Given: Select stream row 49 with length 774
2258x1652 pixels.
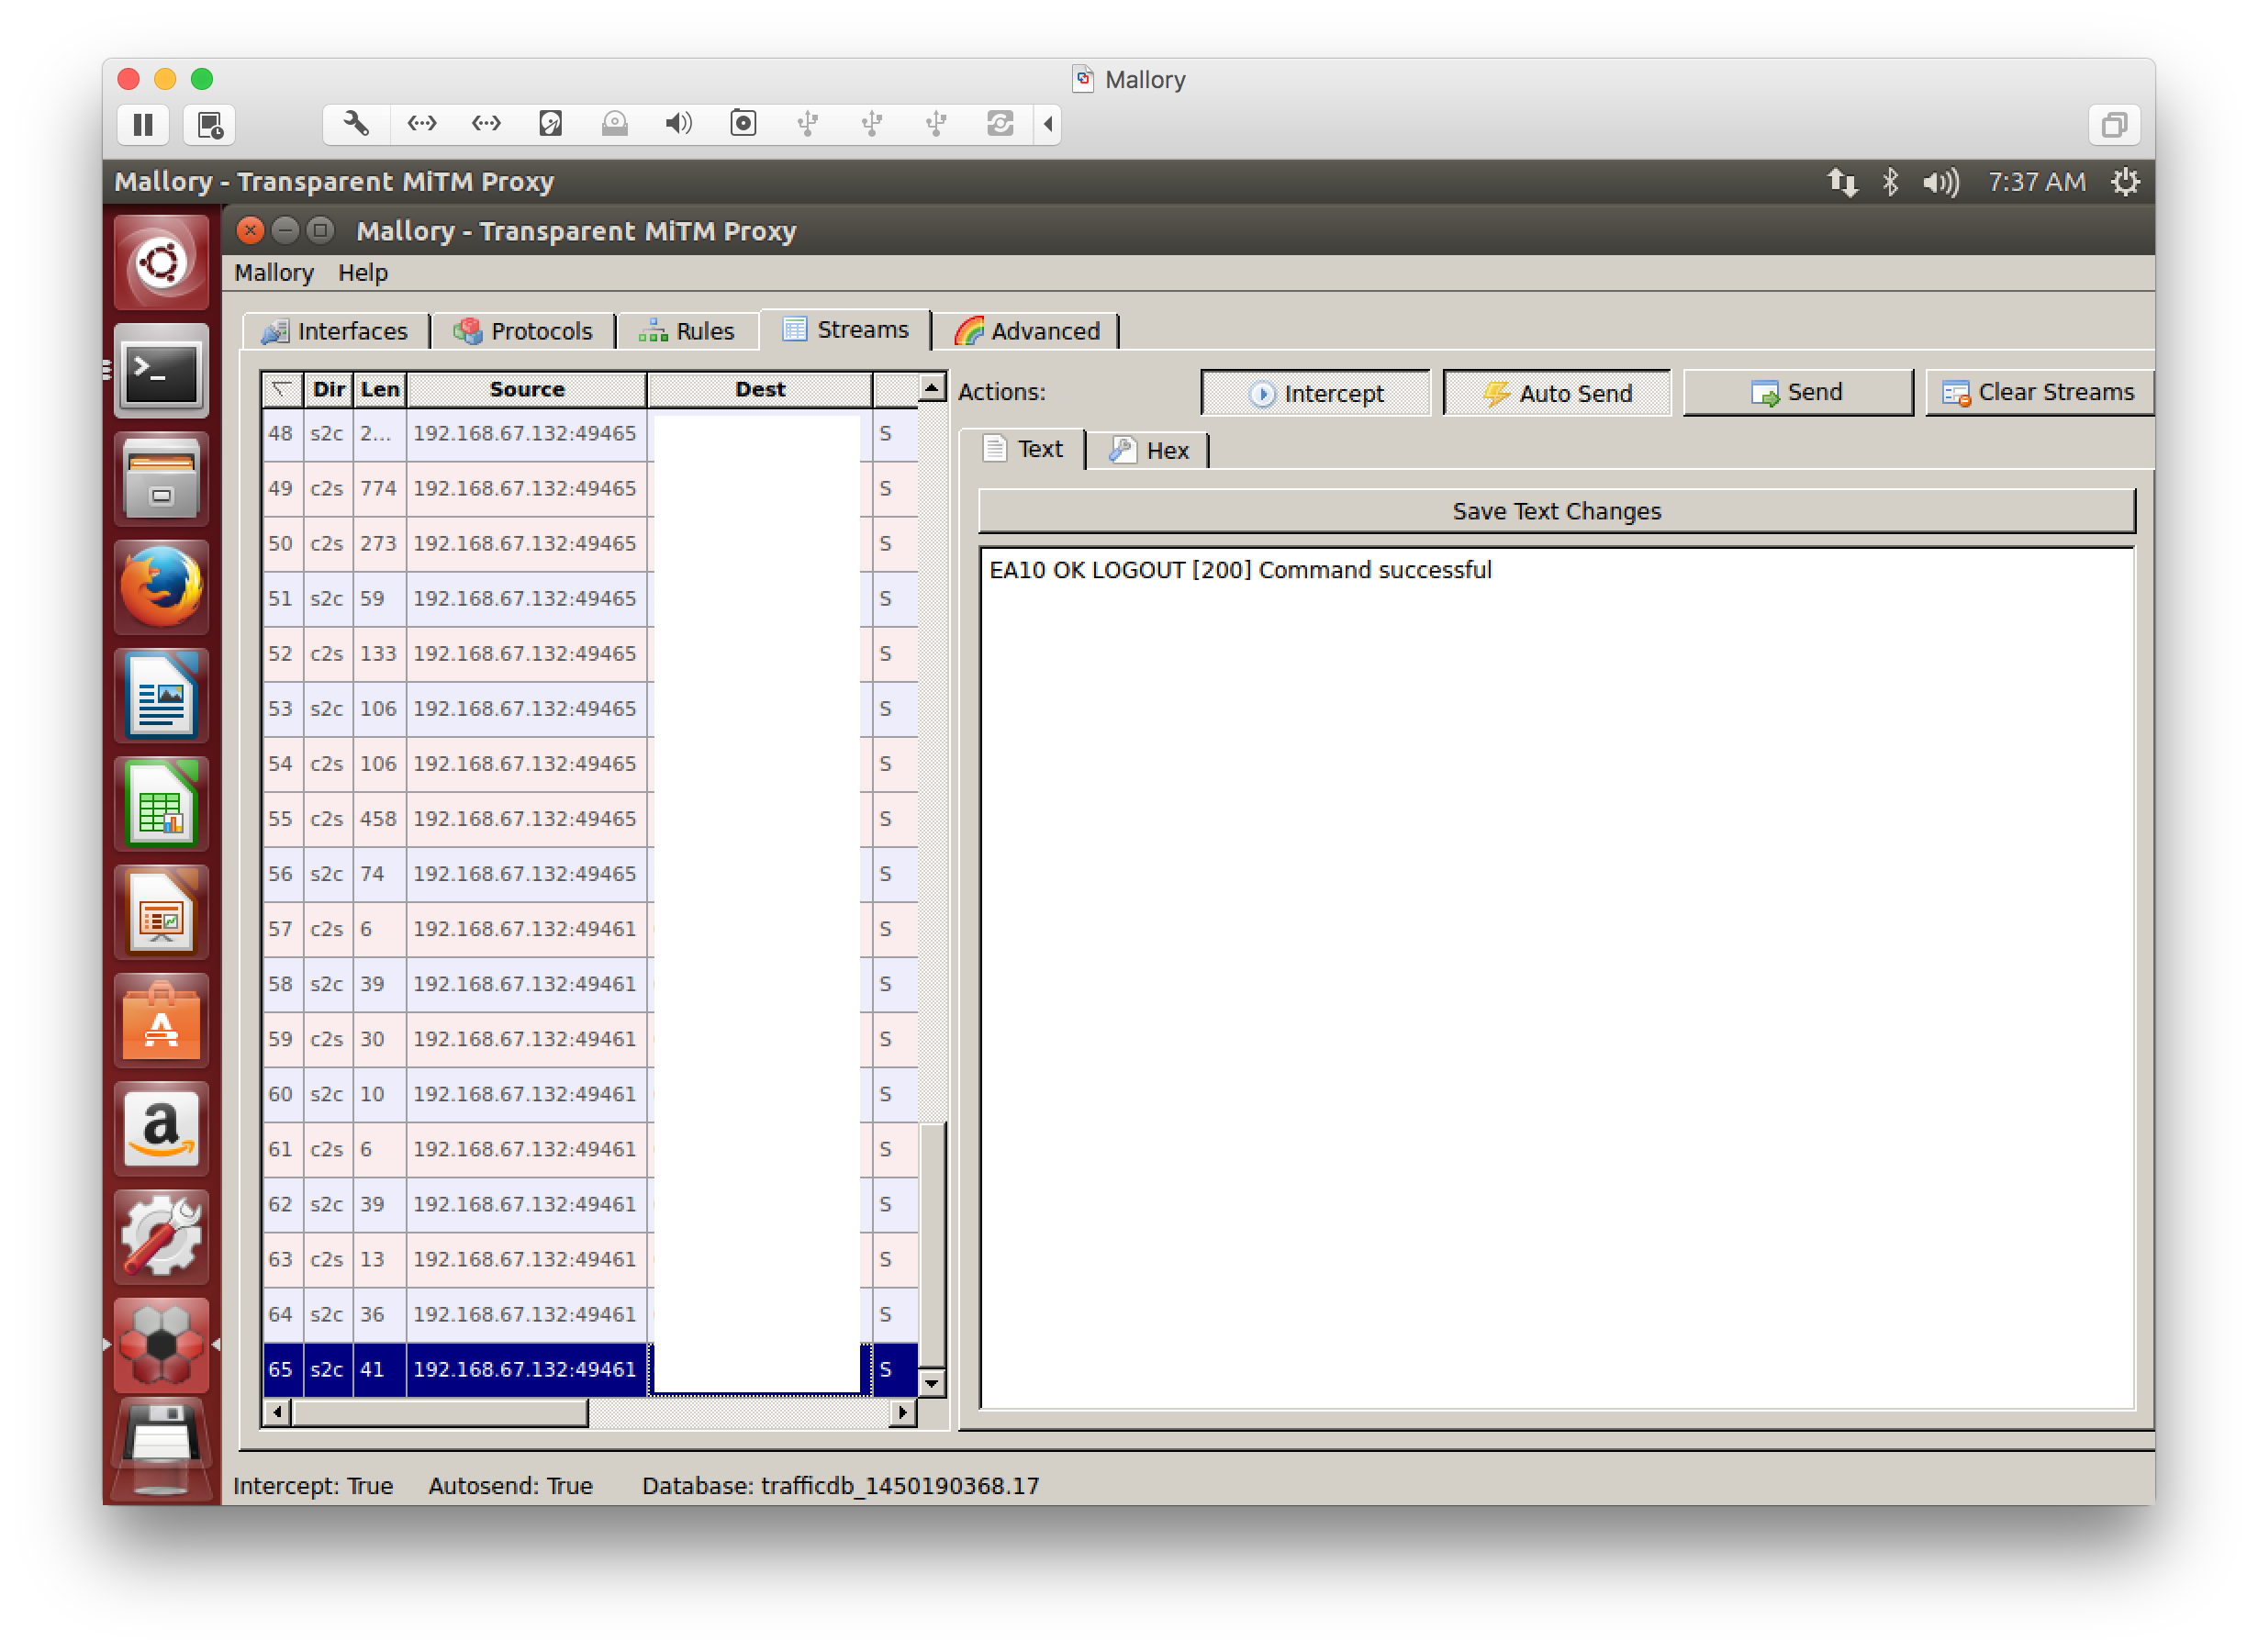Looking at the screenshot, I should tap(590, 489).
